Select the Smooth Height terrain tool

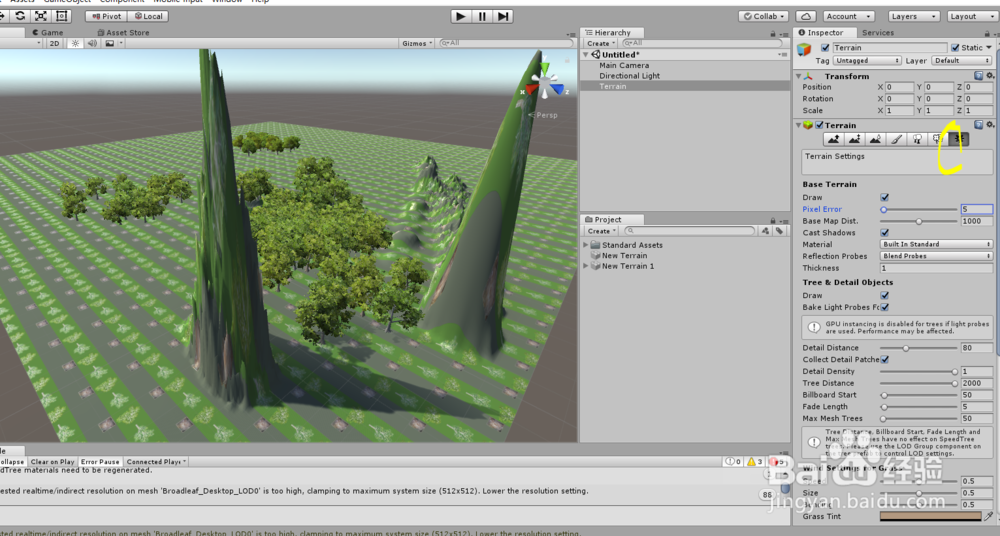875,139
